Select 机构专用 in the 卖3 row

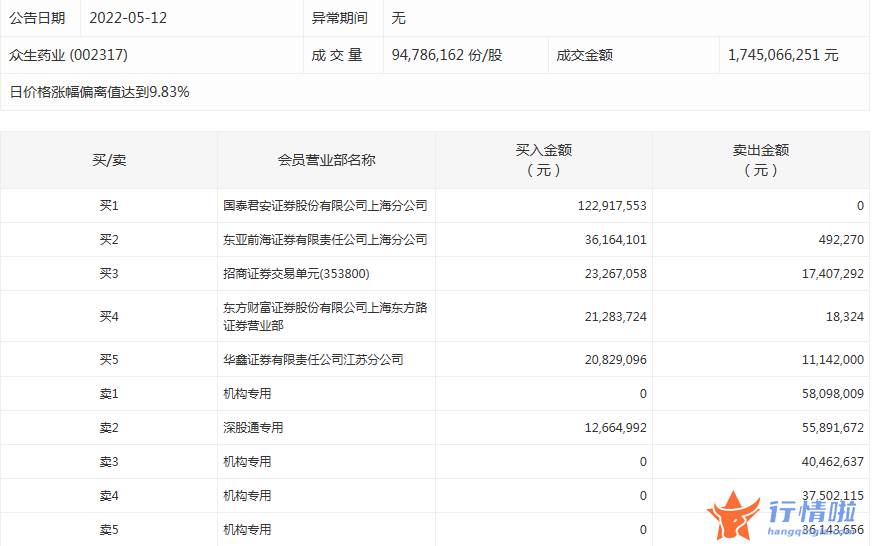(247, 461)
